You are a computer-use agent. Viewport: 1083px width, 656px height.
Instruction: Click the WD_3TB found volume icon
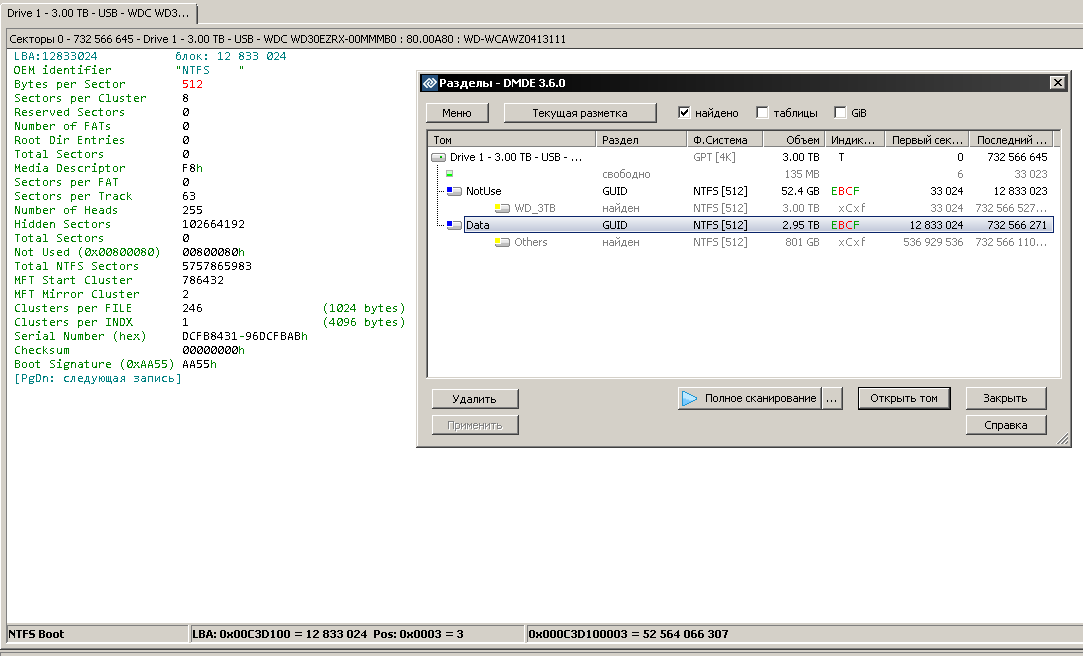502,208
